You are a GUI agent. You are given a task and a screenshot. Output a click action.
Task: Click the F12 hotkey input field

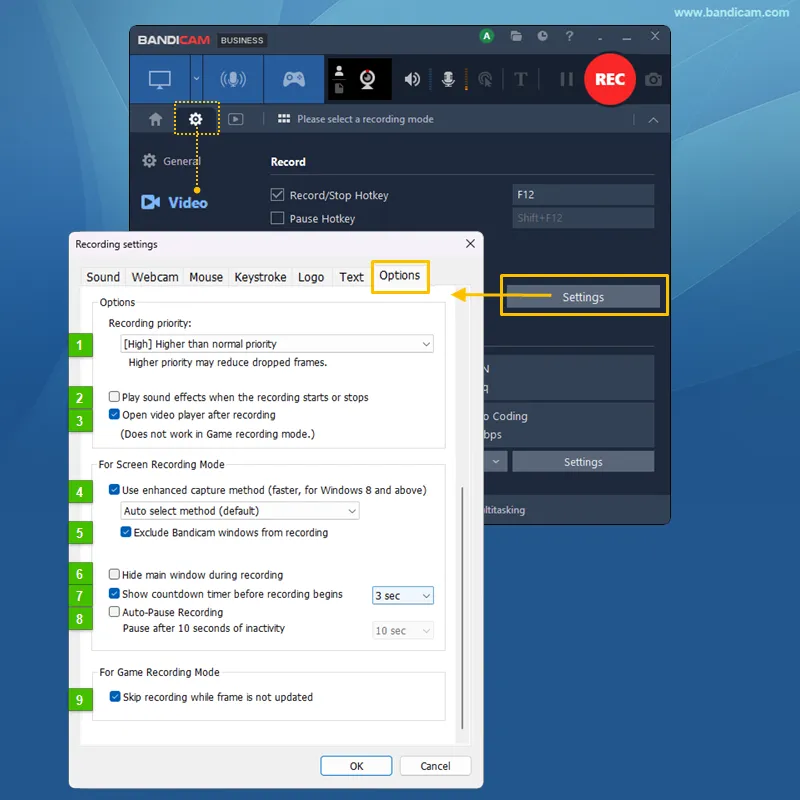583,194
